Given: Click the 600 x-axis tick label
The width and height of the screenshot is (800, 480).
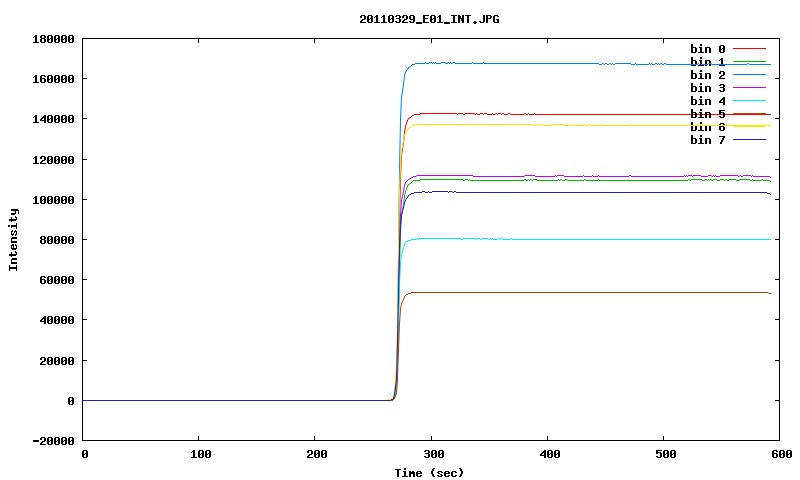Looking at the screenshot, I should (x=782, y=454).
